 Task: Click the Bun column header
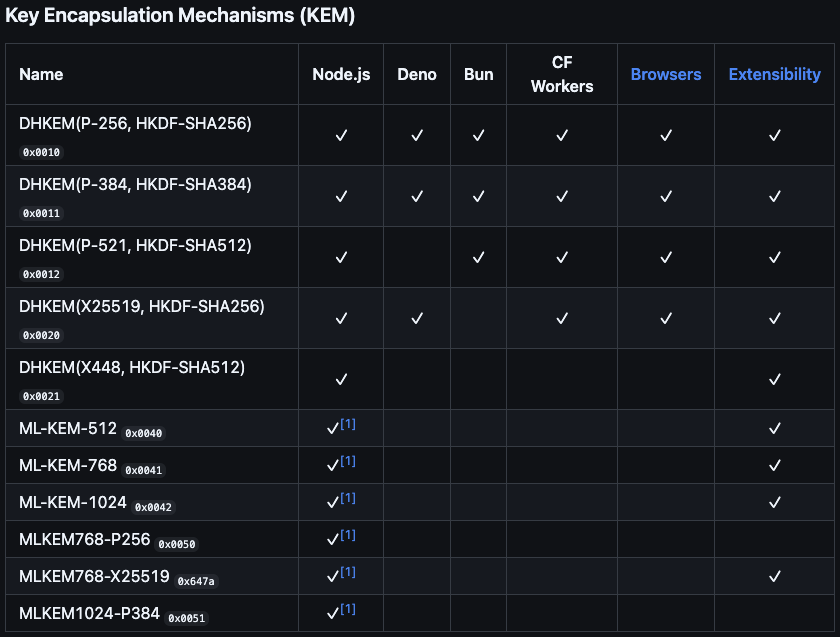pyautogui.click(x=478, y=74)
